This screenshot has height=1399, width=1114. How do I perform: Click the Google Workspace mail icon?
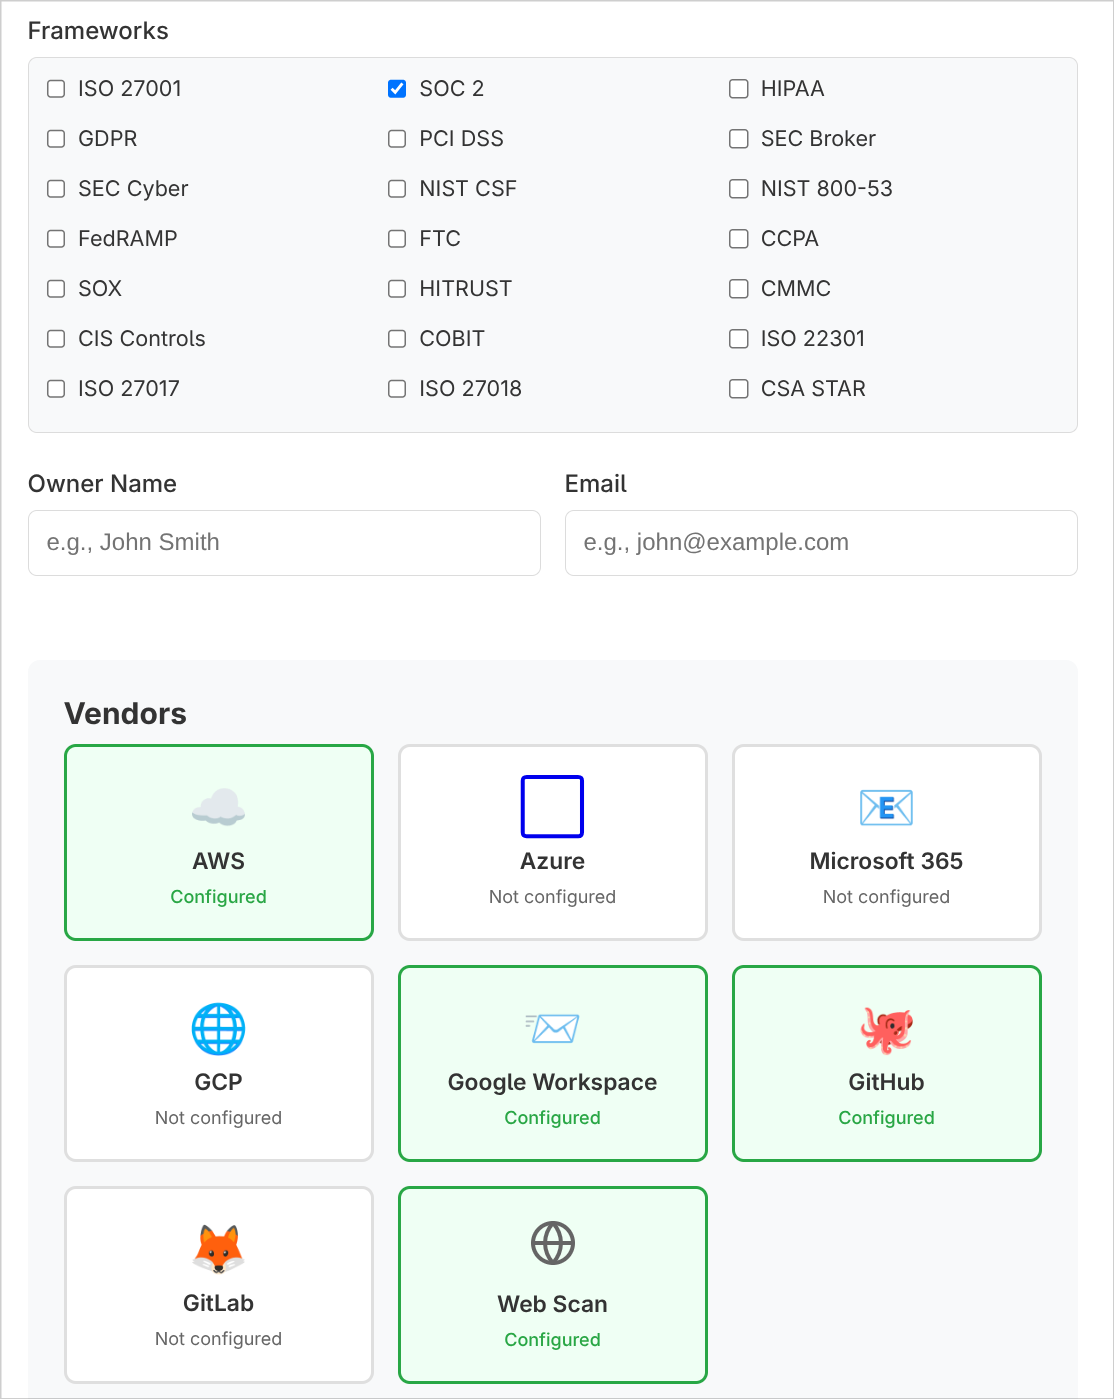point(552,1027)
